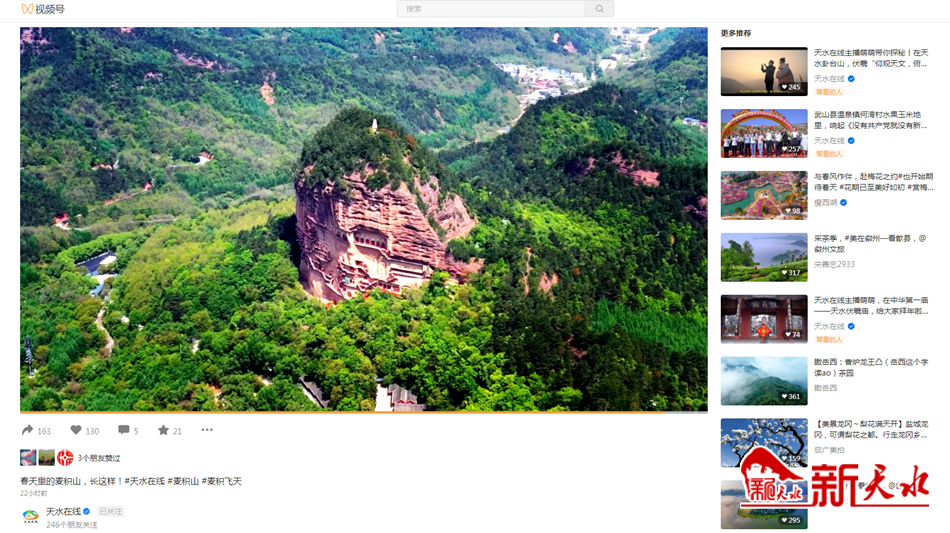
Task: Open comments via speech bubble icon
Action: point(124,430)
